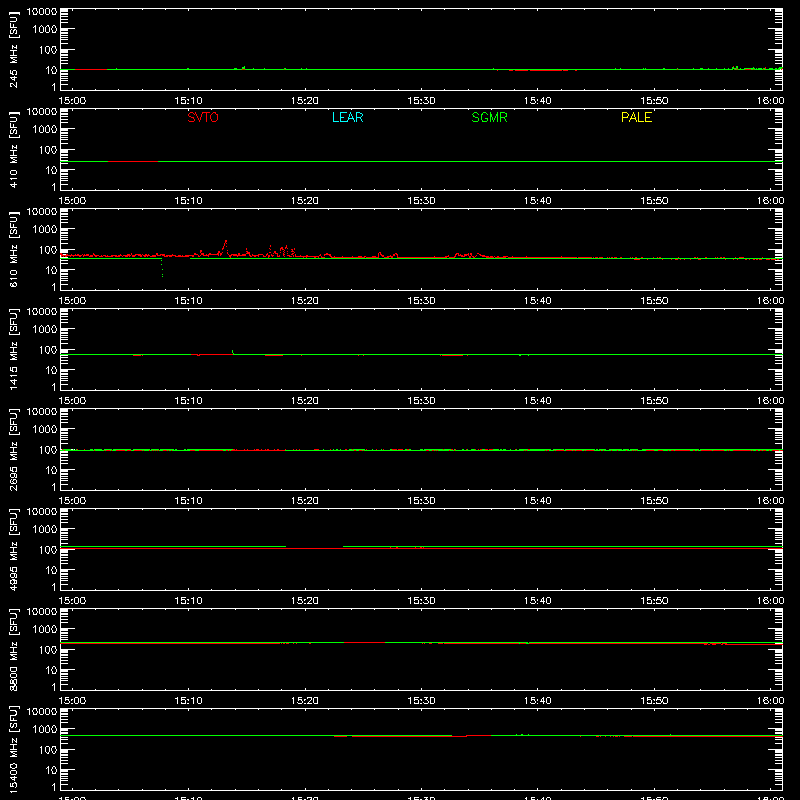Click 15:00 time label below 410 MHz panel
Screen dimensions: 800x800
(72, 201)
